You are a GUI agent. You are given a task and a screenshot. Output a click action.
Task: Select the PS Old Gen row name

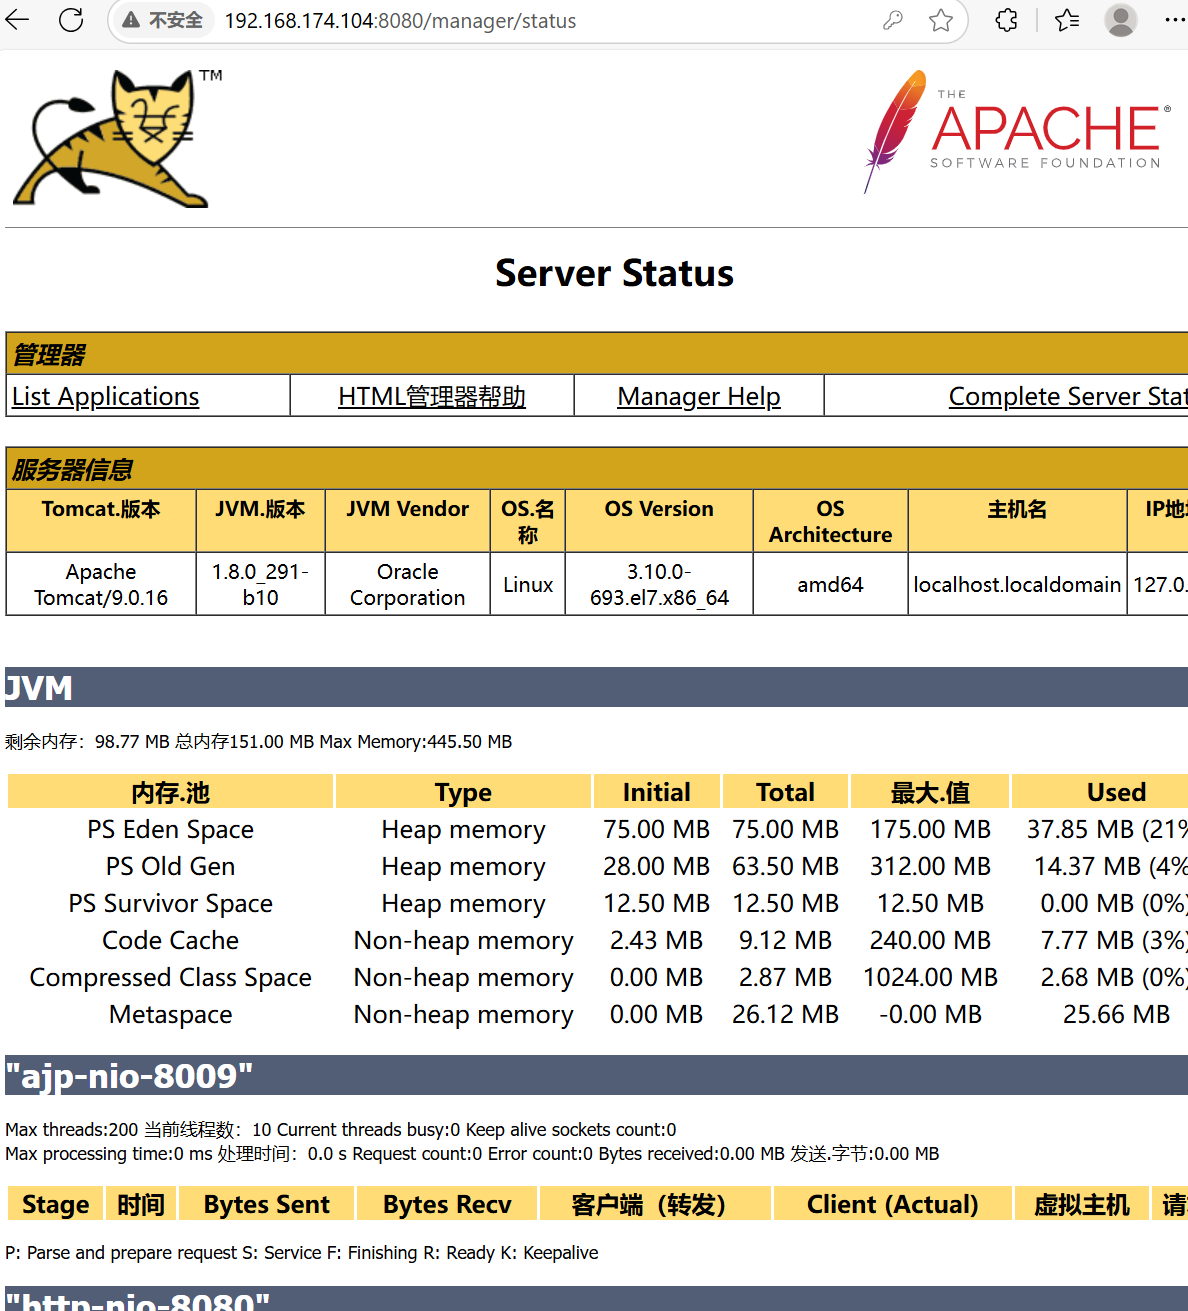[170, 866]
